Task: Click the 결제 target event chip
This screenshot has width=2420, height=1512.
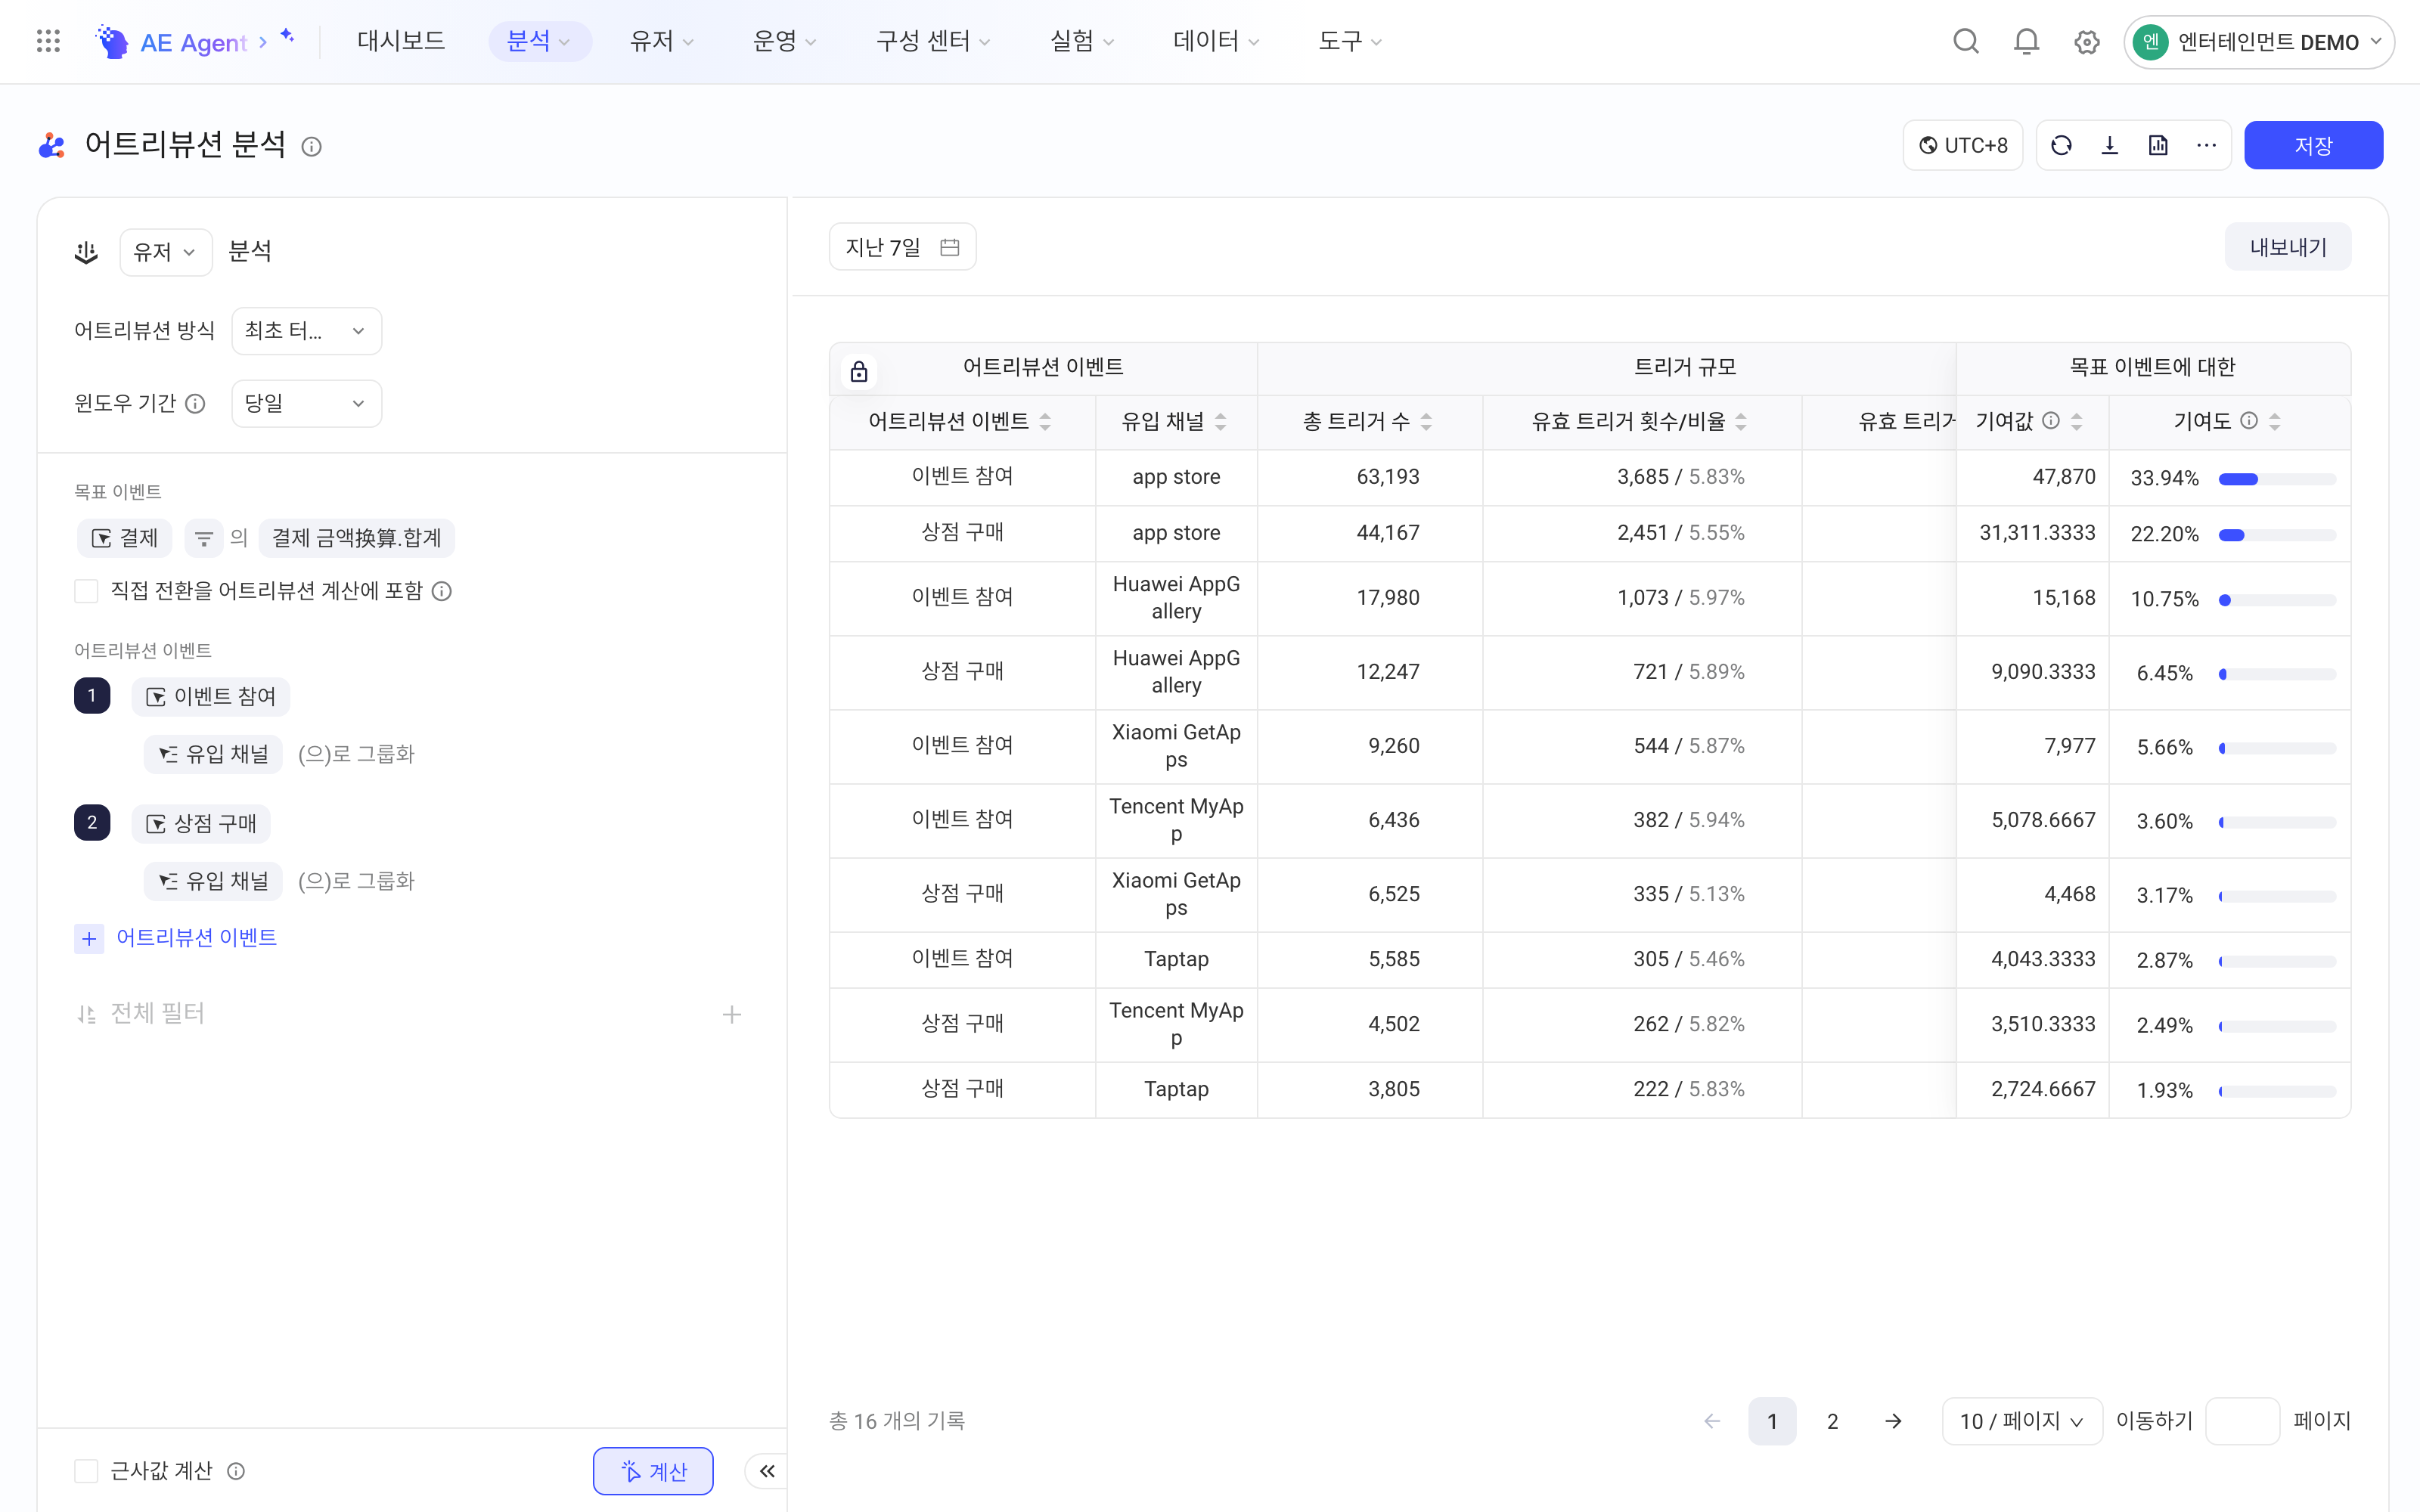Action: 125,538
